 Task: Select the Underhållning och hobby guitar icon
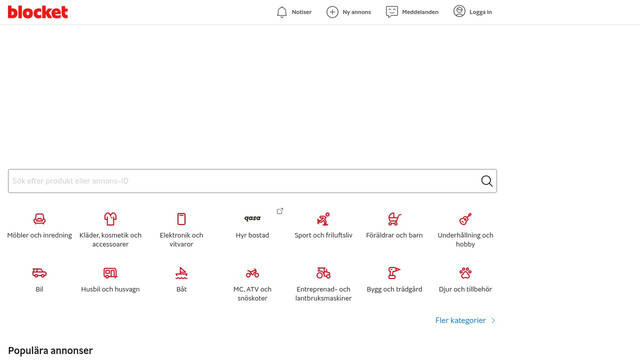[465, 219]
